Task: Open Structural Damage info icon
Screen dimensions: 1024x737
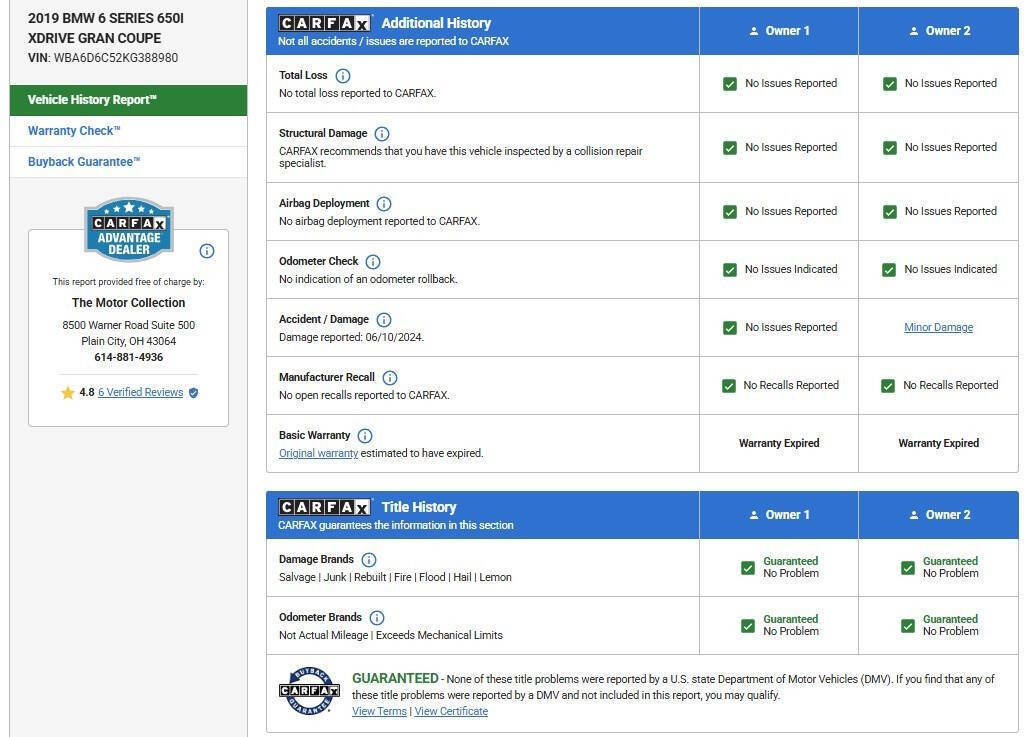Action: pyautogui.click(x=382, y=134)
